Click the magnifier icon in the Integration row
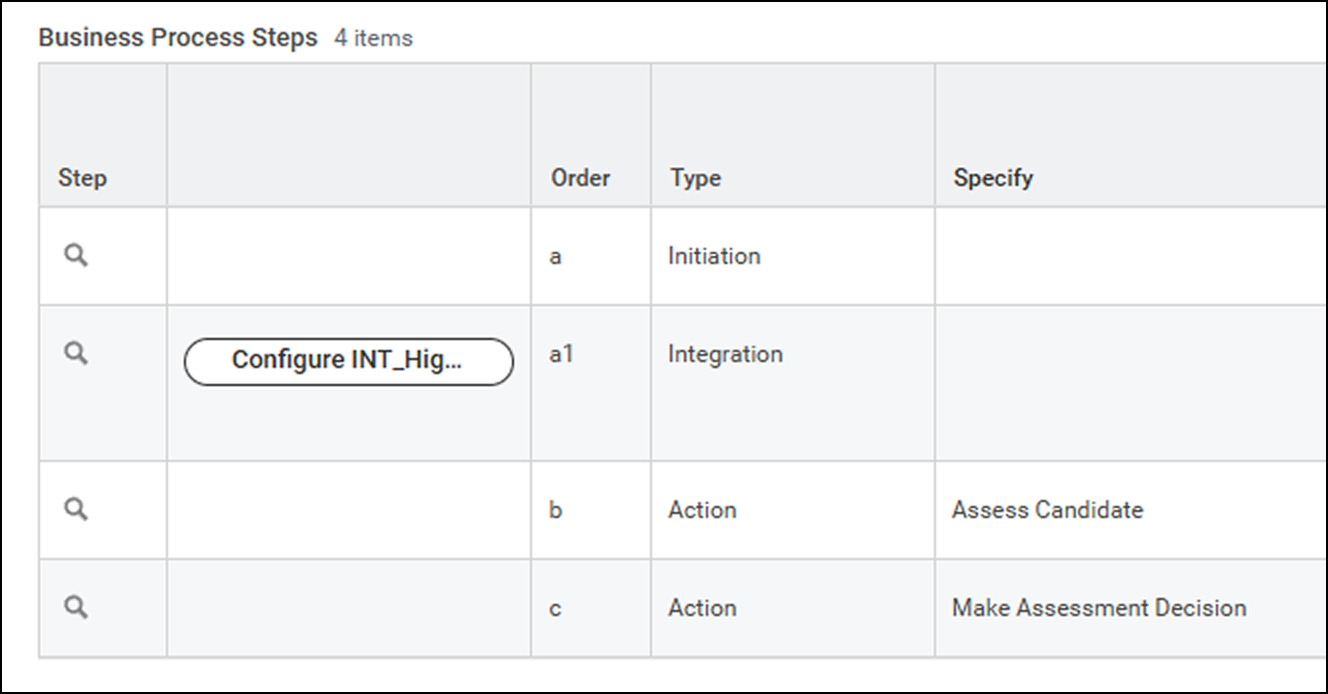The height and width of the screenshot is (694, 1328). pyautogui.click(x=76, y=353)
